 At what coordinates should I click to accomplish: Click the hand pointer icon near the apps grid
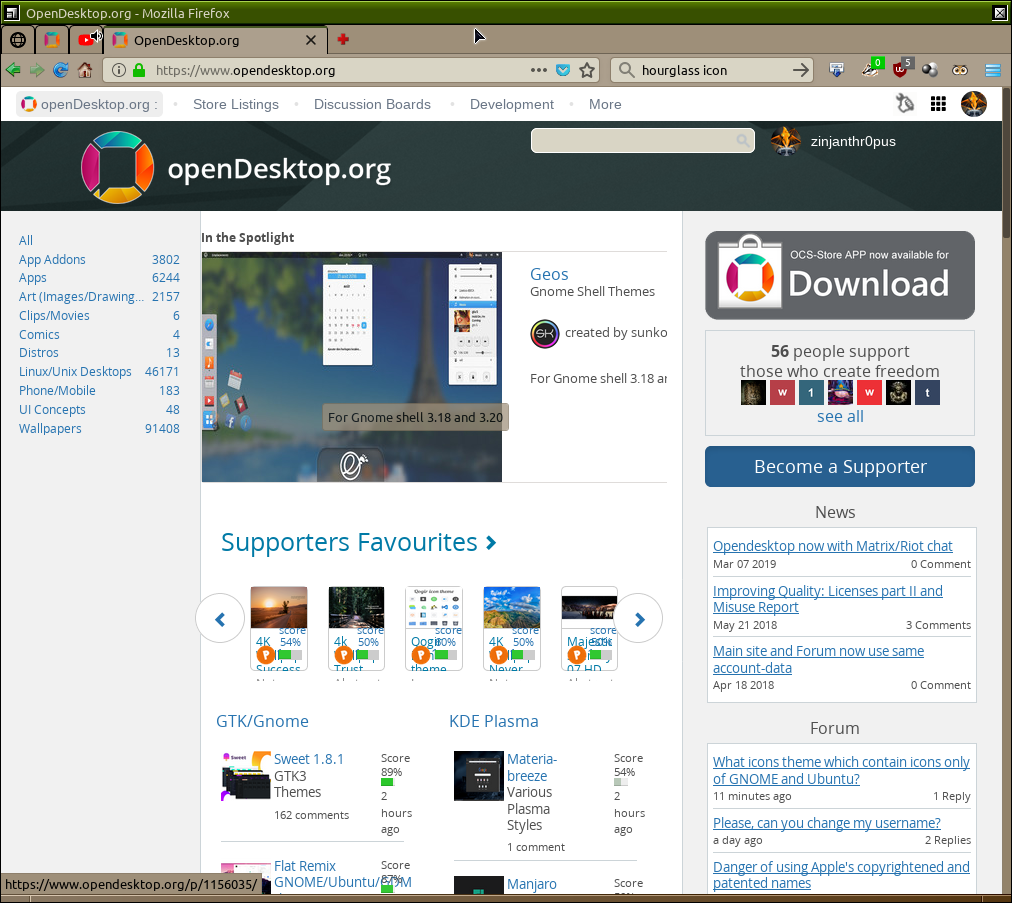pyautogui.click(x=905, y=103)
